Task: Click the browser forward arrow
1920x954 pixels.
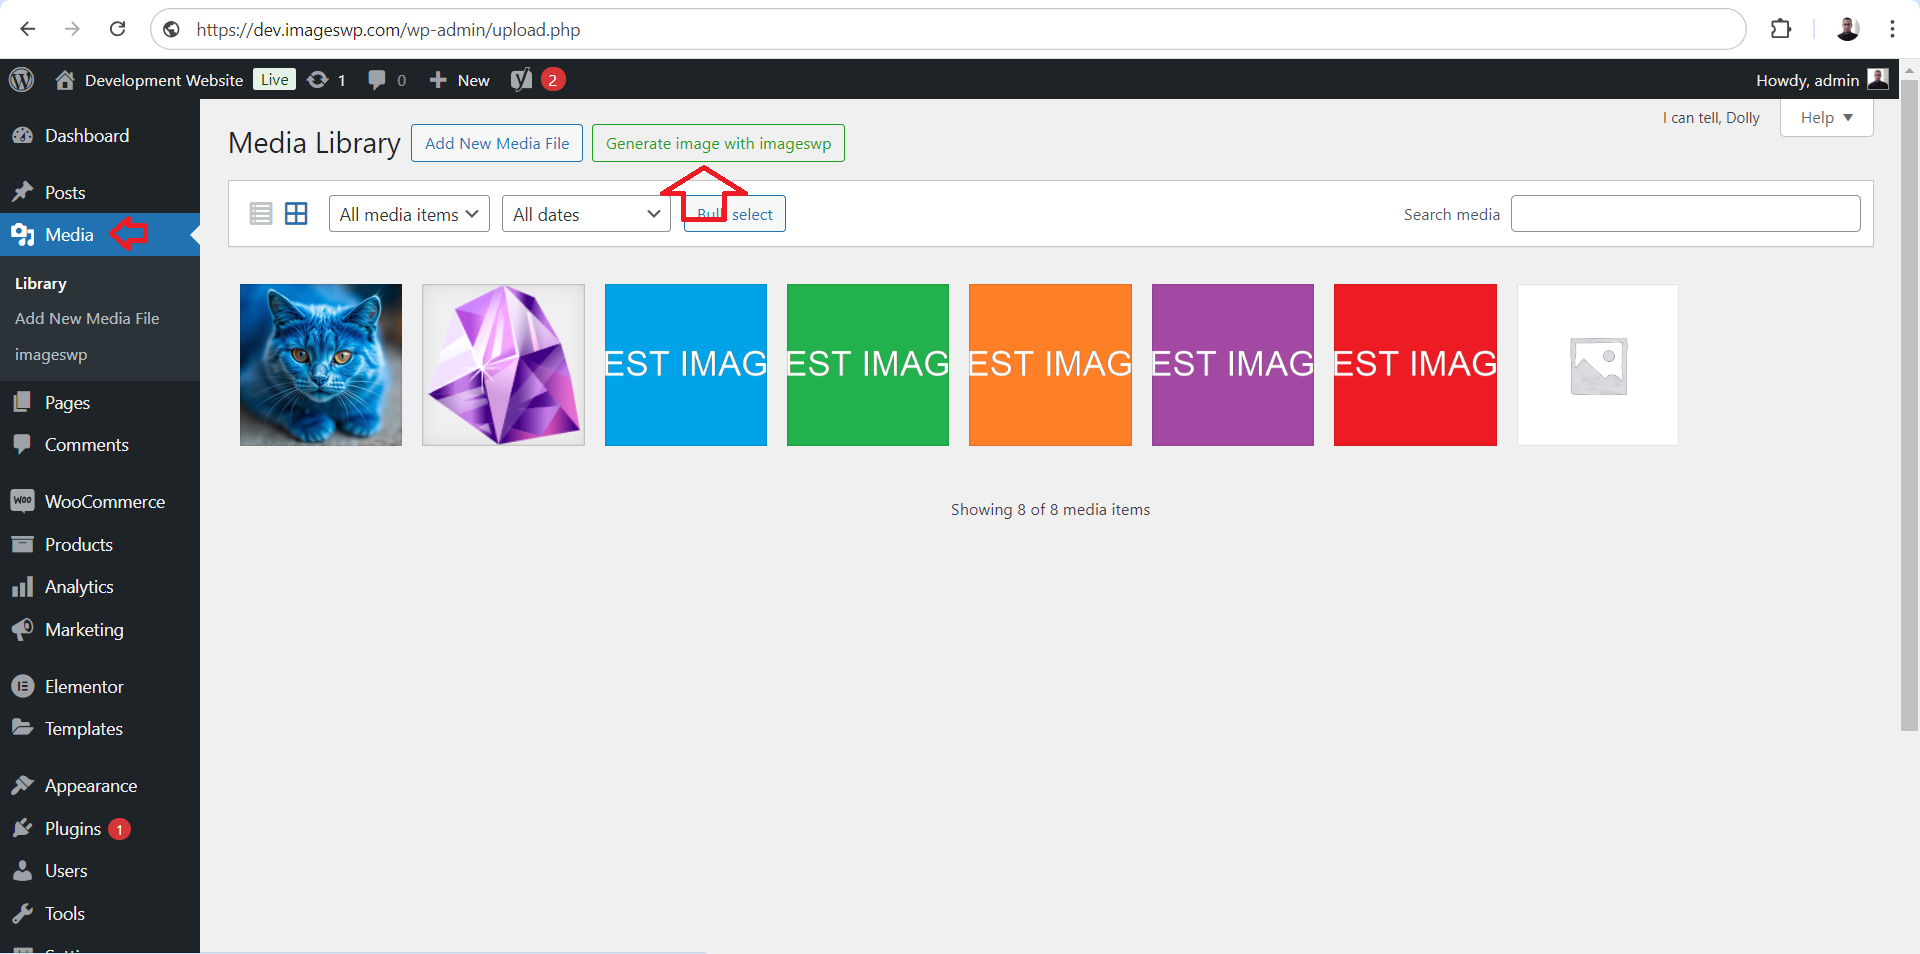Action: [72, 29]
